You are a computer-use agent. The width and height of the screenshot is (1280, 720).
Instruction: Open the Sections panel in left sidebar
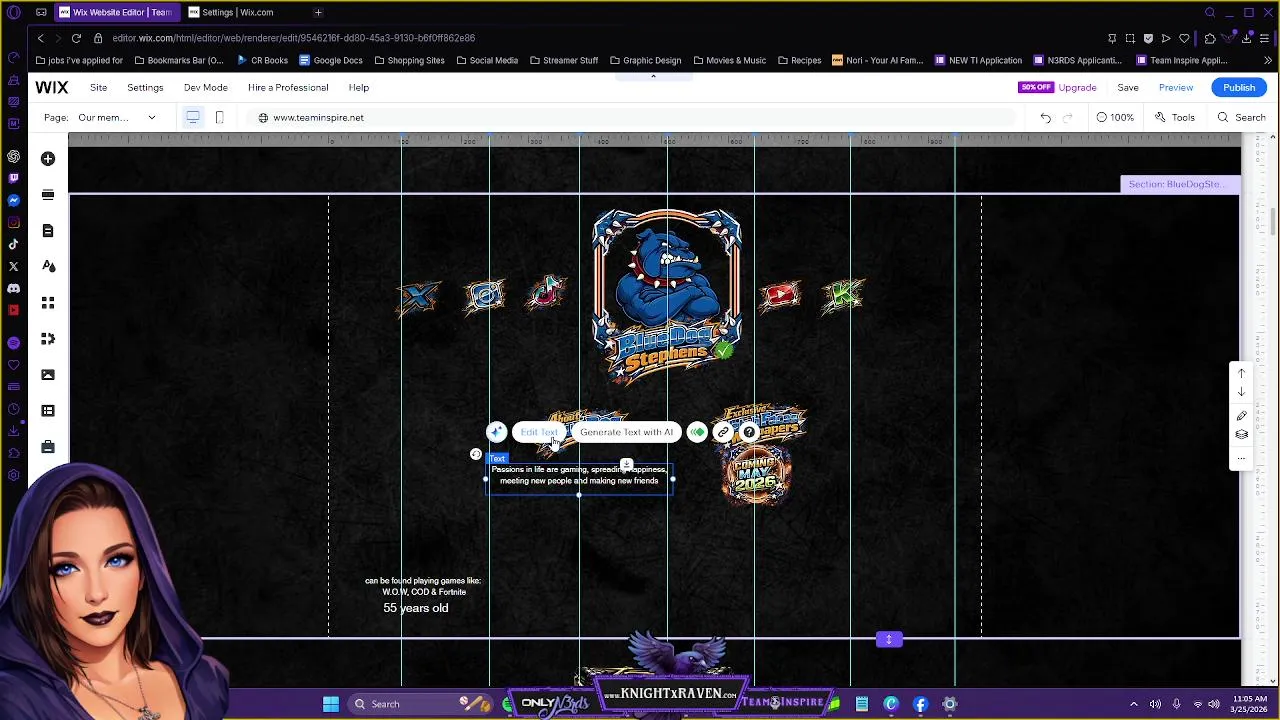(x=48, y=195)
